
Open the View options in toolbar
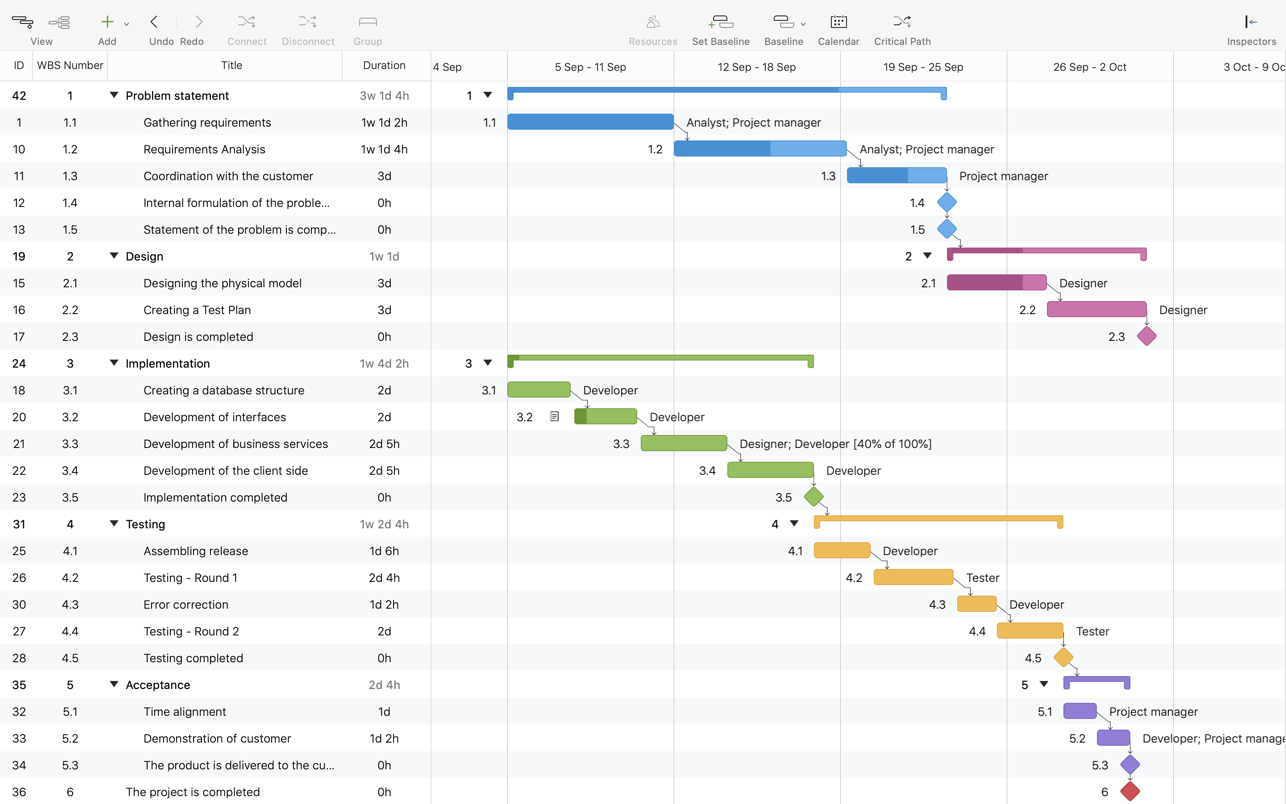tap(23, 22)
